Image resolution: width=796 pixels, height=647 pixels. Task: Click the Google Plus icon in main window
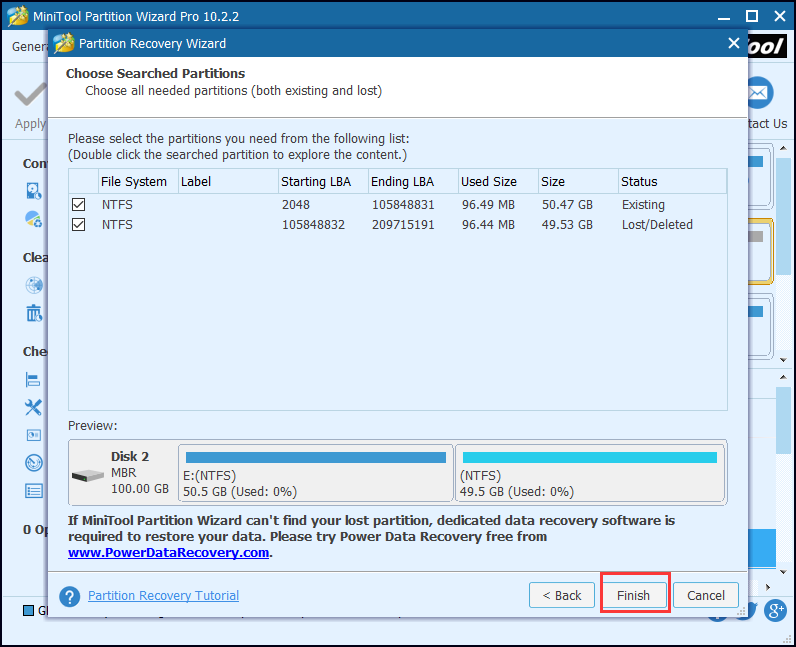(x=776, y=610)
